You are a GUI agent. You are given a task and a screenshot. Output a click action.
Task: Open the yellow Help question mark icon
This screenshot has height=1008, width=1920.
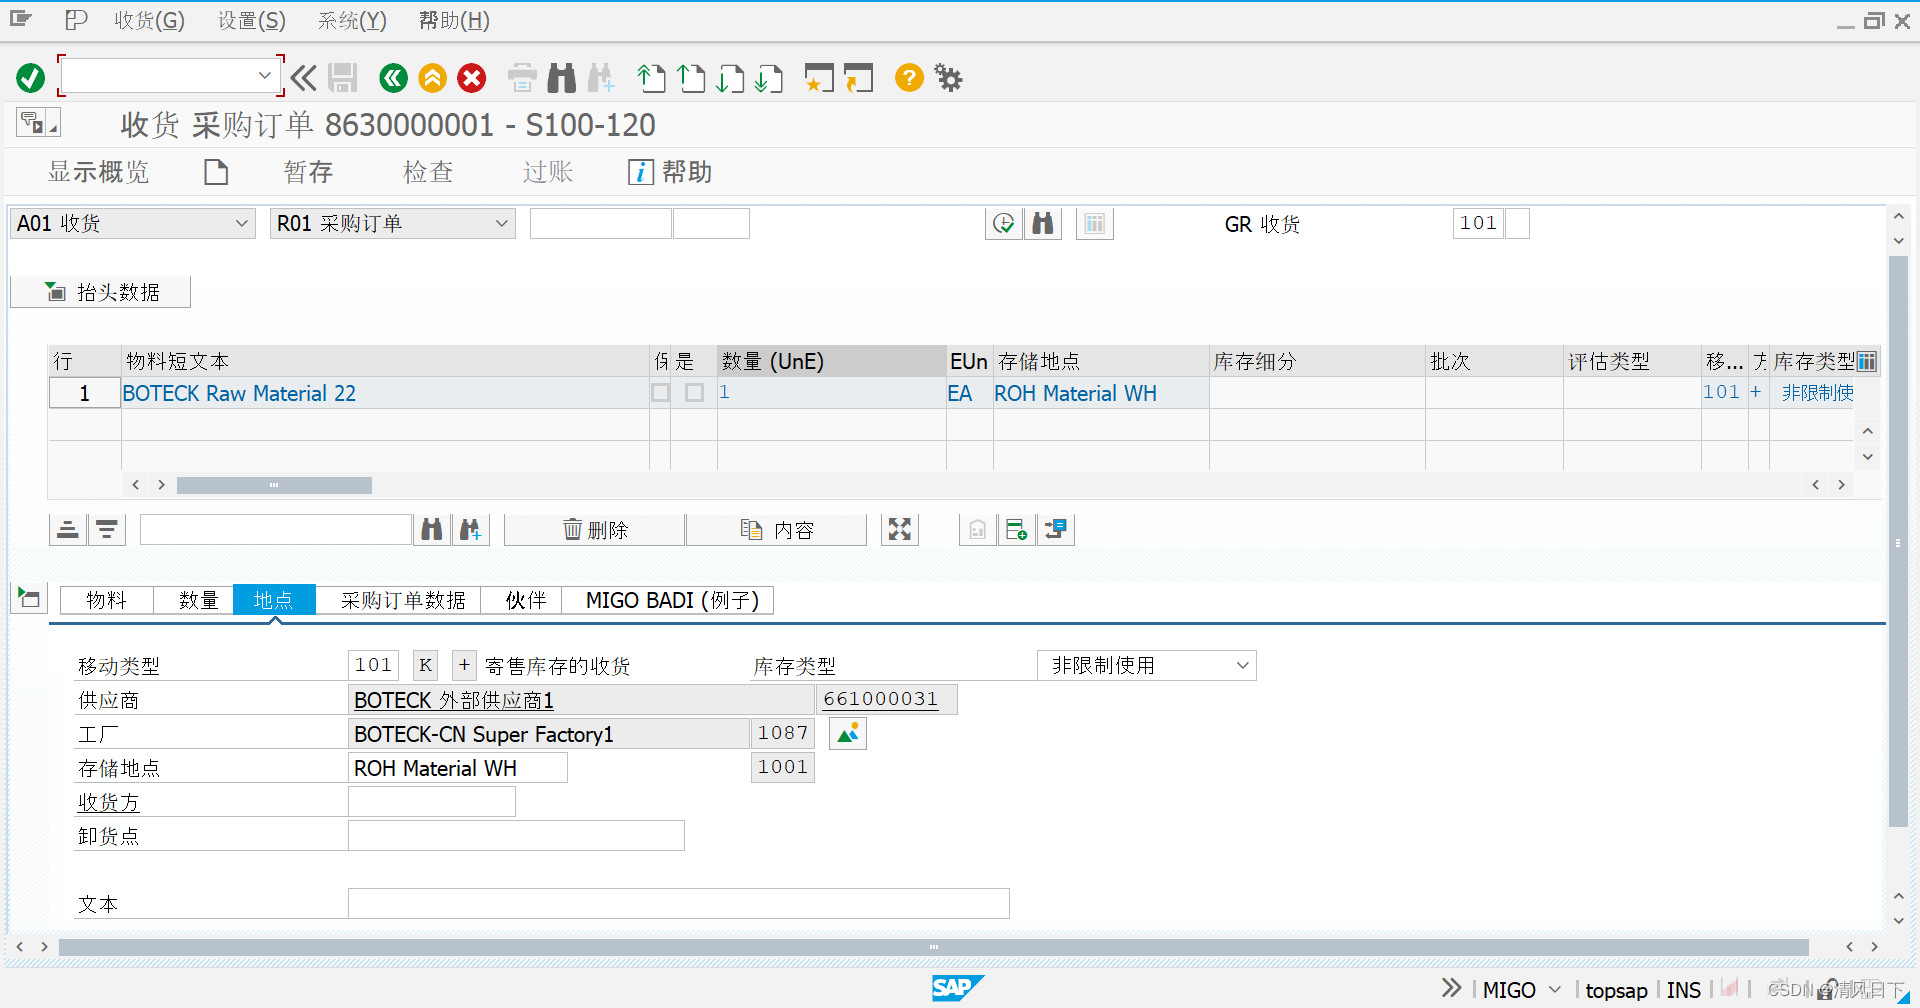[909, 78]
